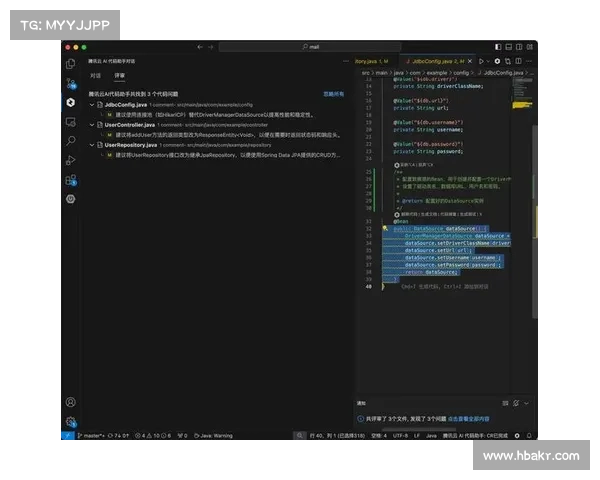The image size is (600, 480).
Task: Click editor minimap overview
Action: [522, 94]
